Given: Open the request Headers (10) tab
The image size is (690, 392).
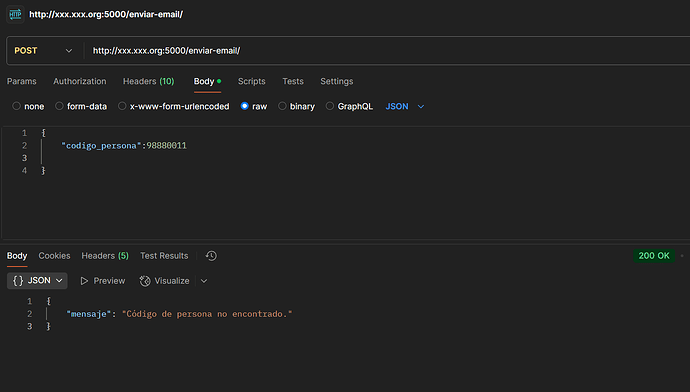Looking at the screenshot, I should pyautogui.click(x=149, y=81).
